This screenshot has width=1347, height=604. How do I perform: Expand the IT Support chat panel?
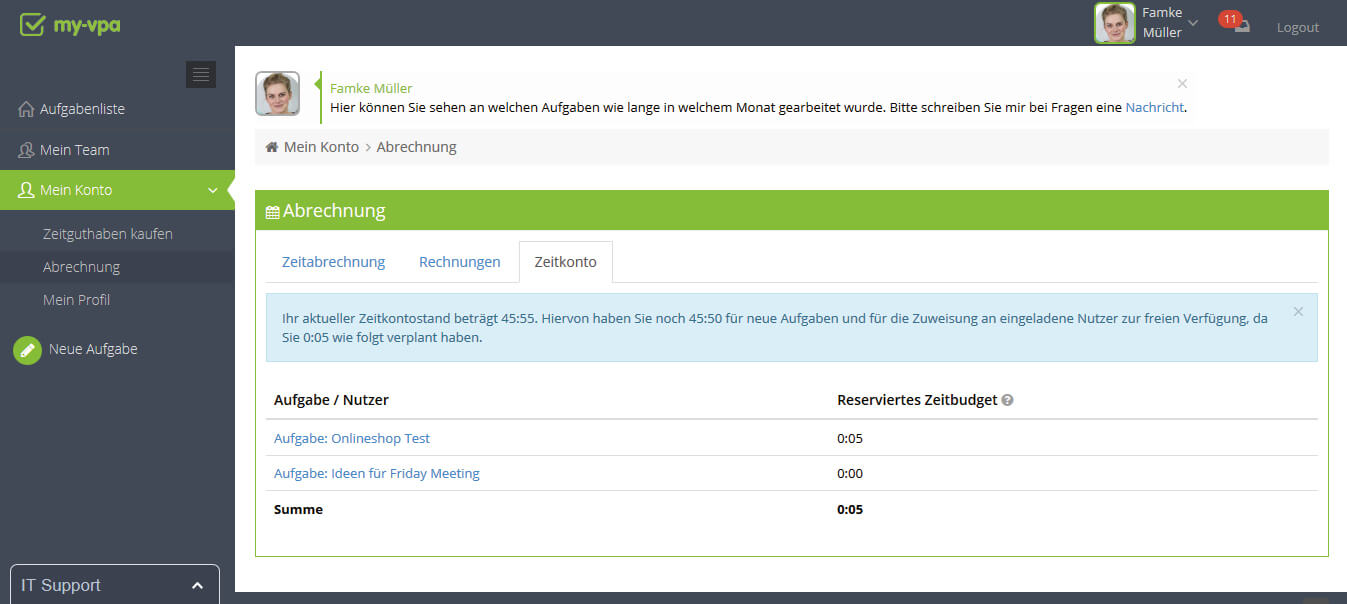tap(114, 585)
